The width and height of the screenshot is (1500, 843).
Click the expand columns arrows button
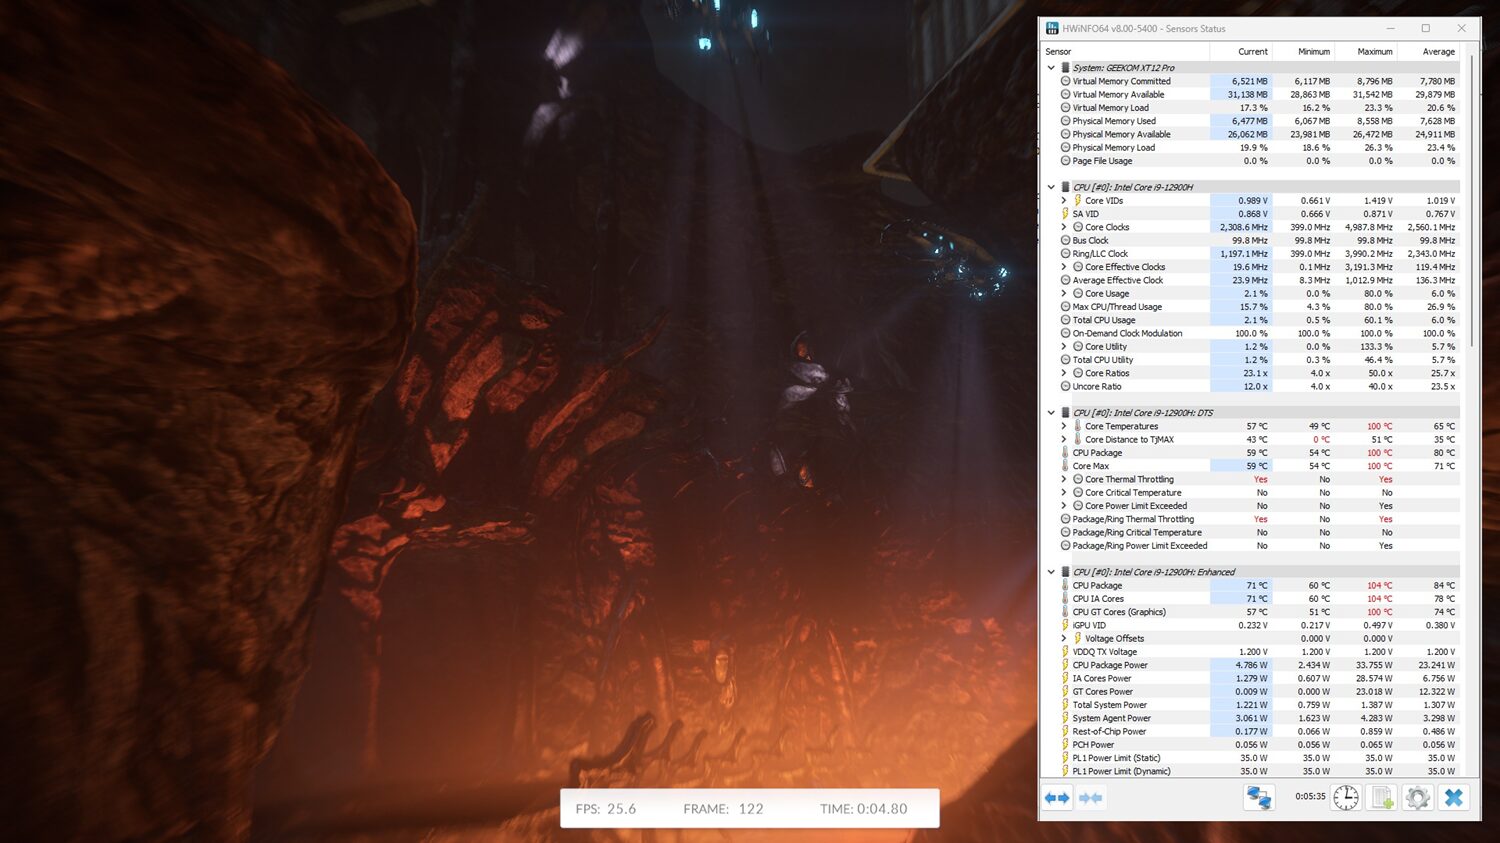pos(1058,798)
